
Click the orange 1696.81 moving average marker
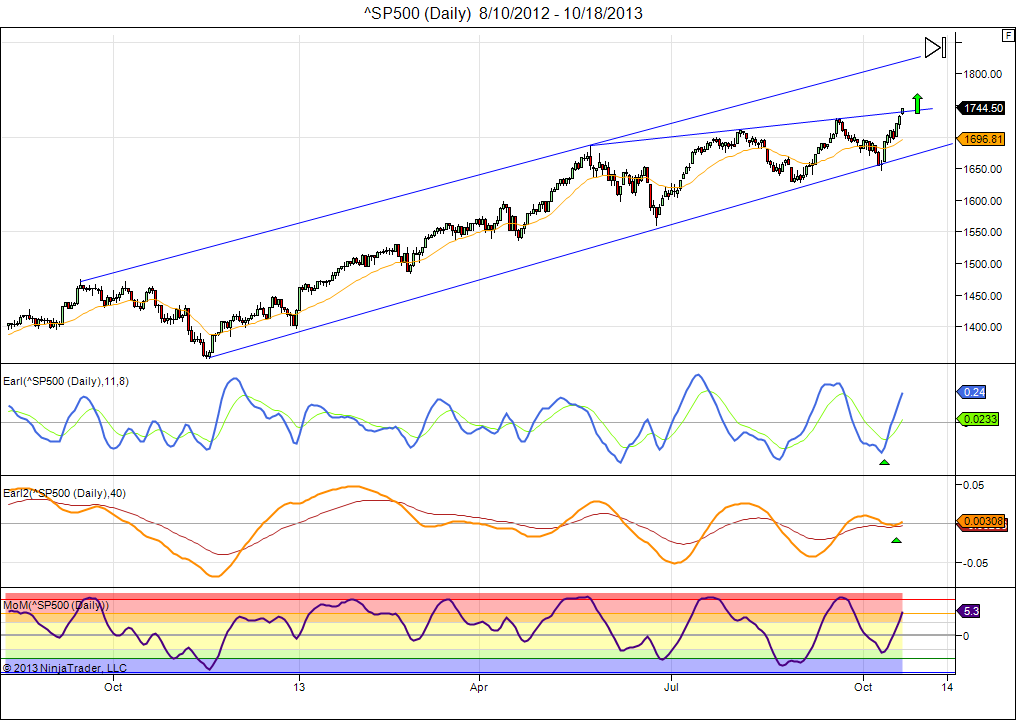click(x=983, y=139)
